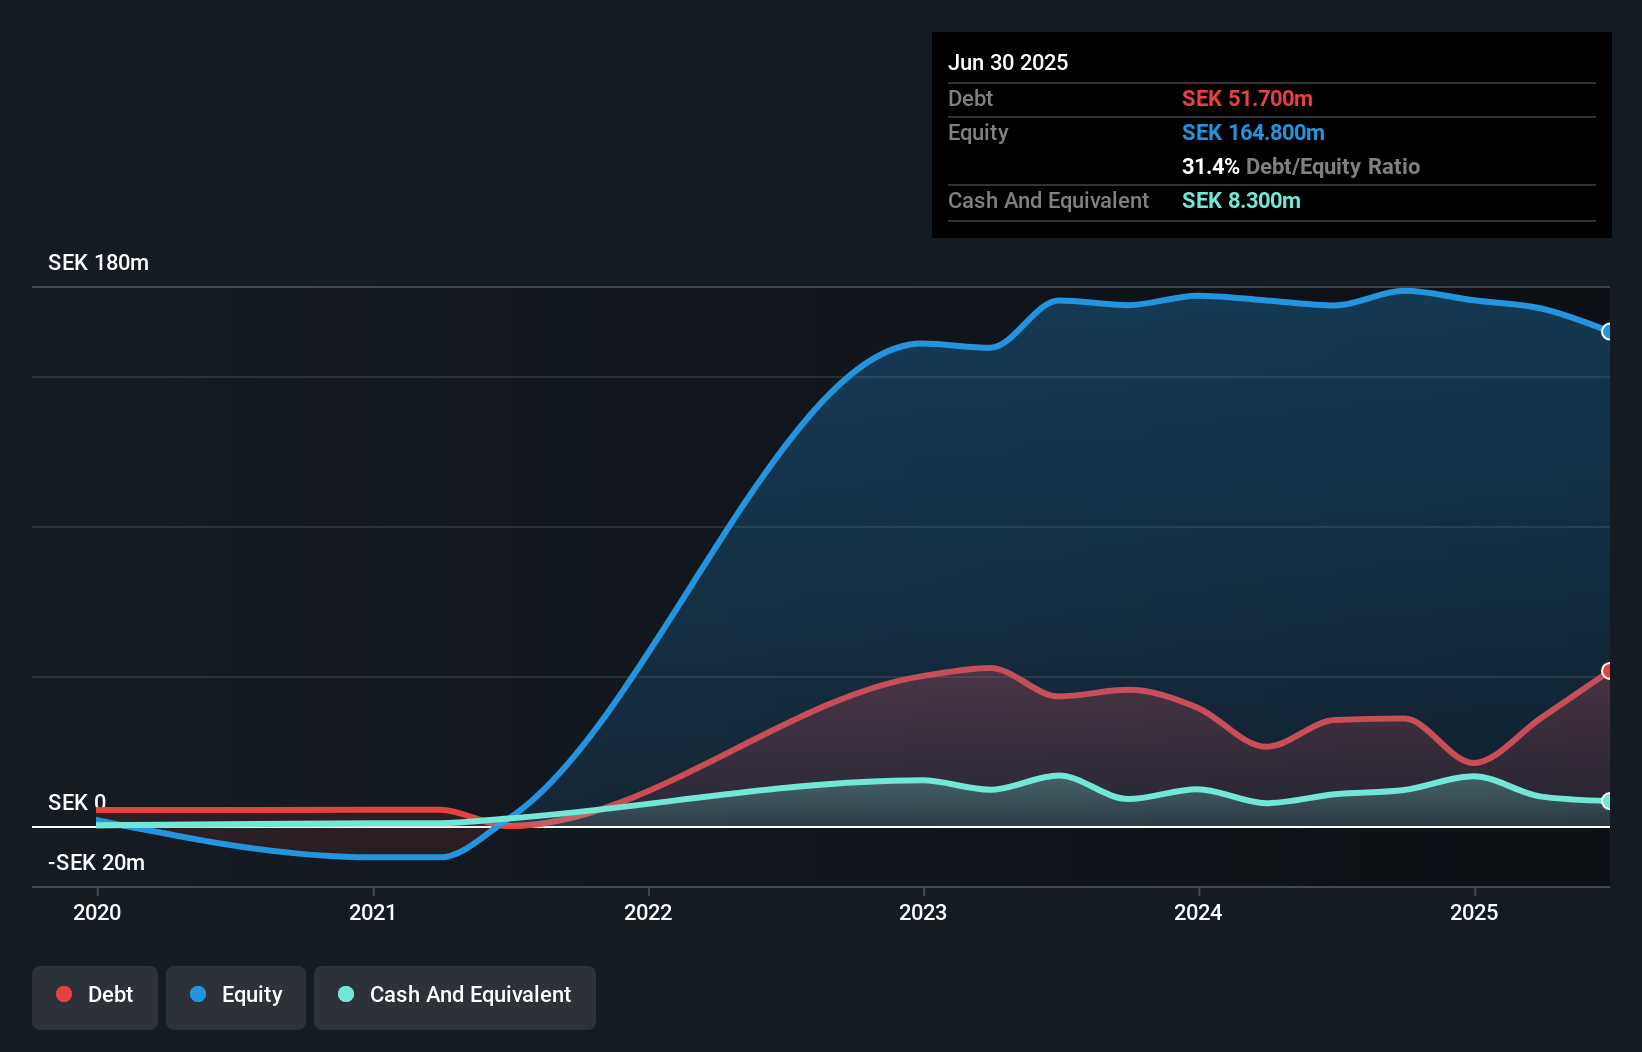Expand the Jun 30 2025 tooltip header
1642x1052 pixels.
[x=1008, y=62]
